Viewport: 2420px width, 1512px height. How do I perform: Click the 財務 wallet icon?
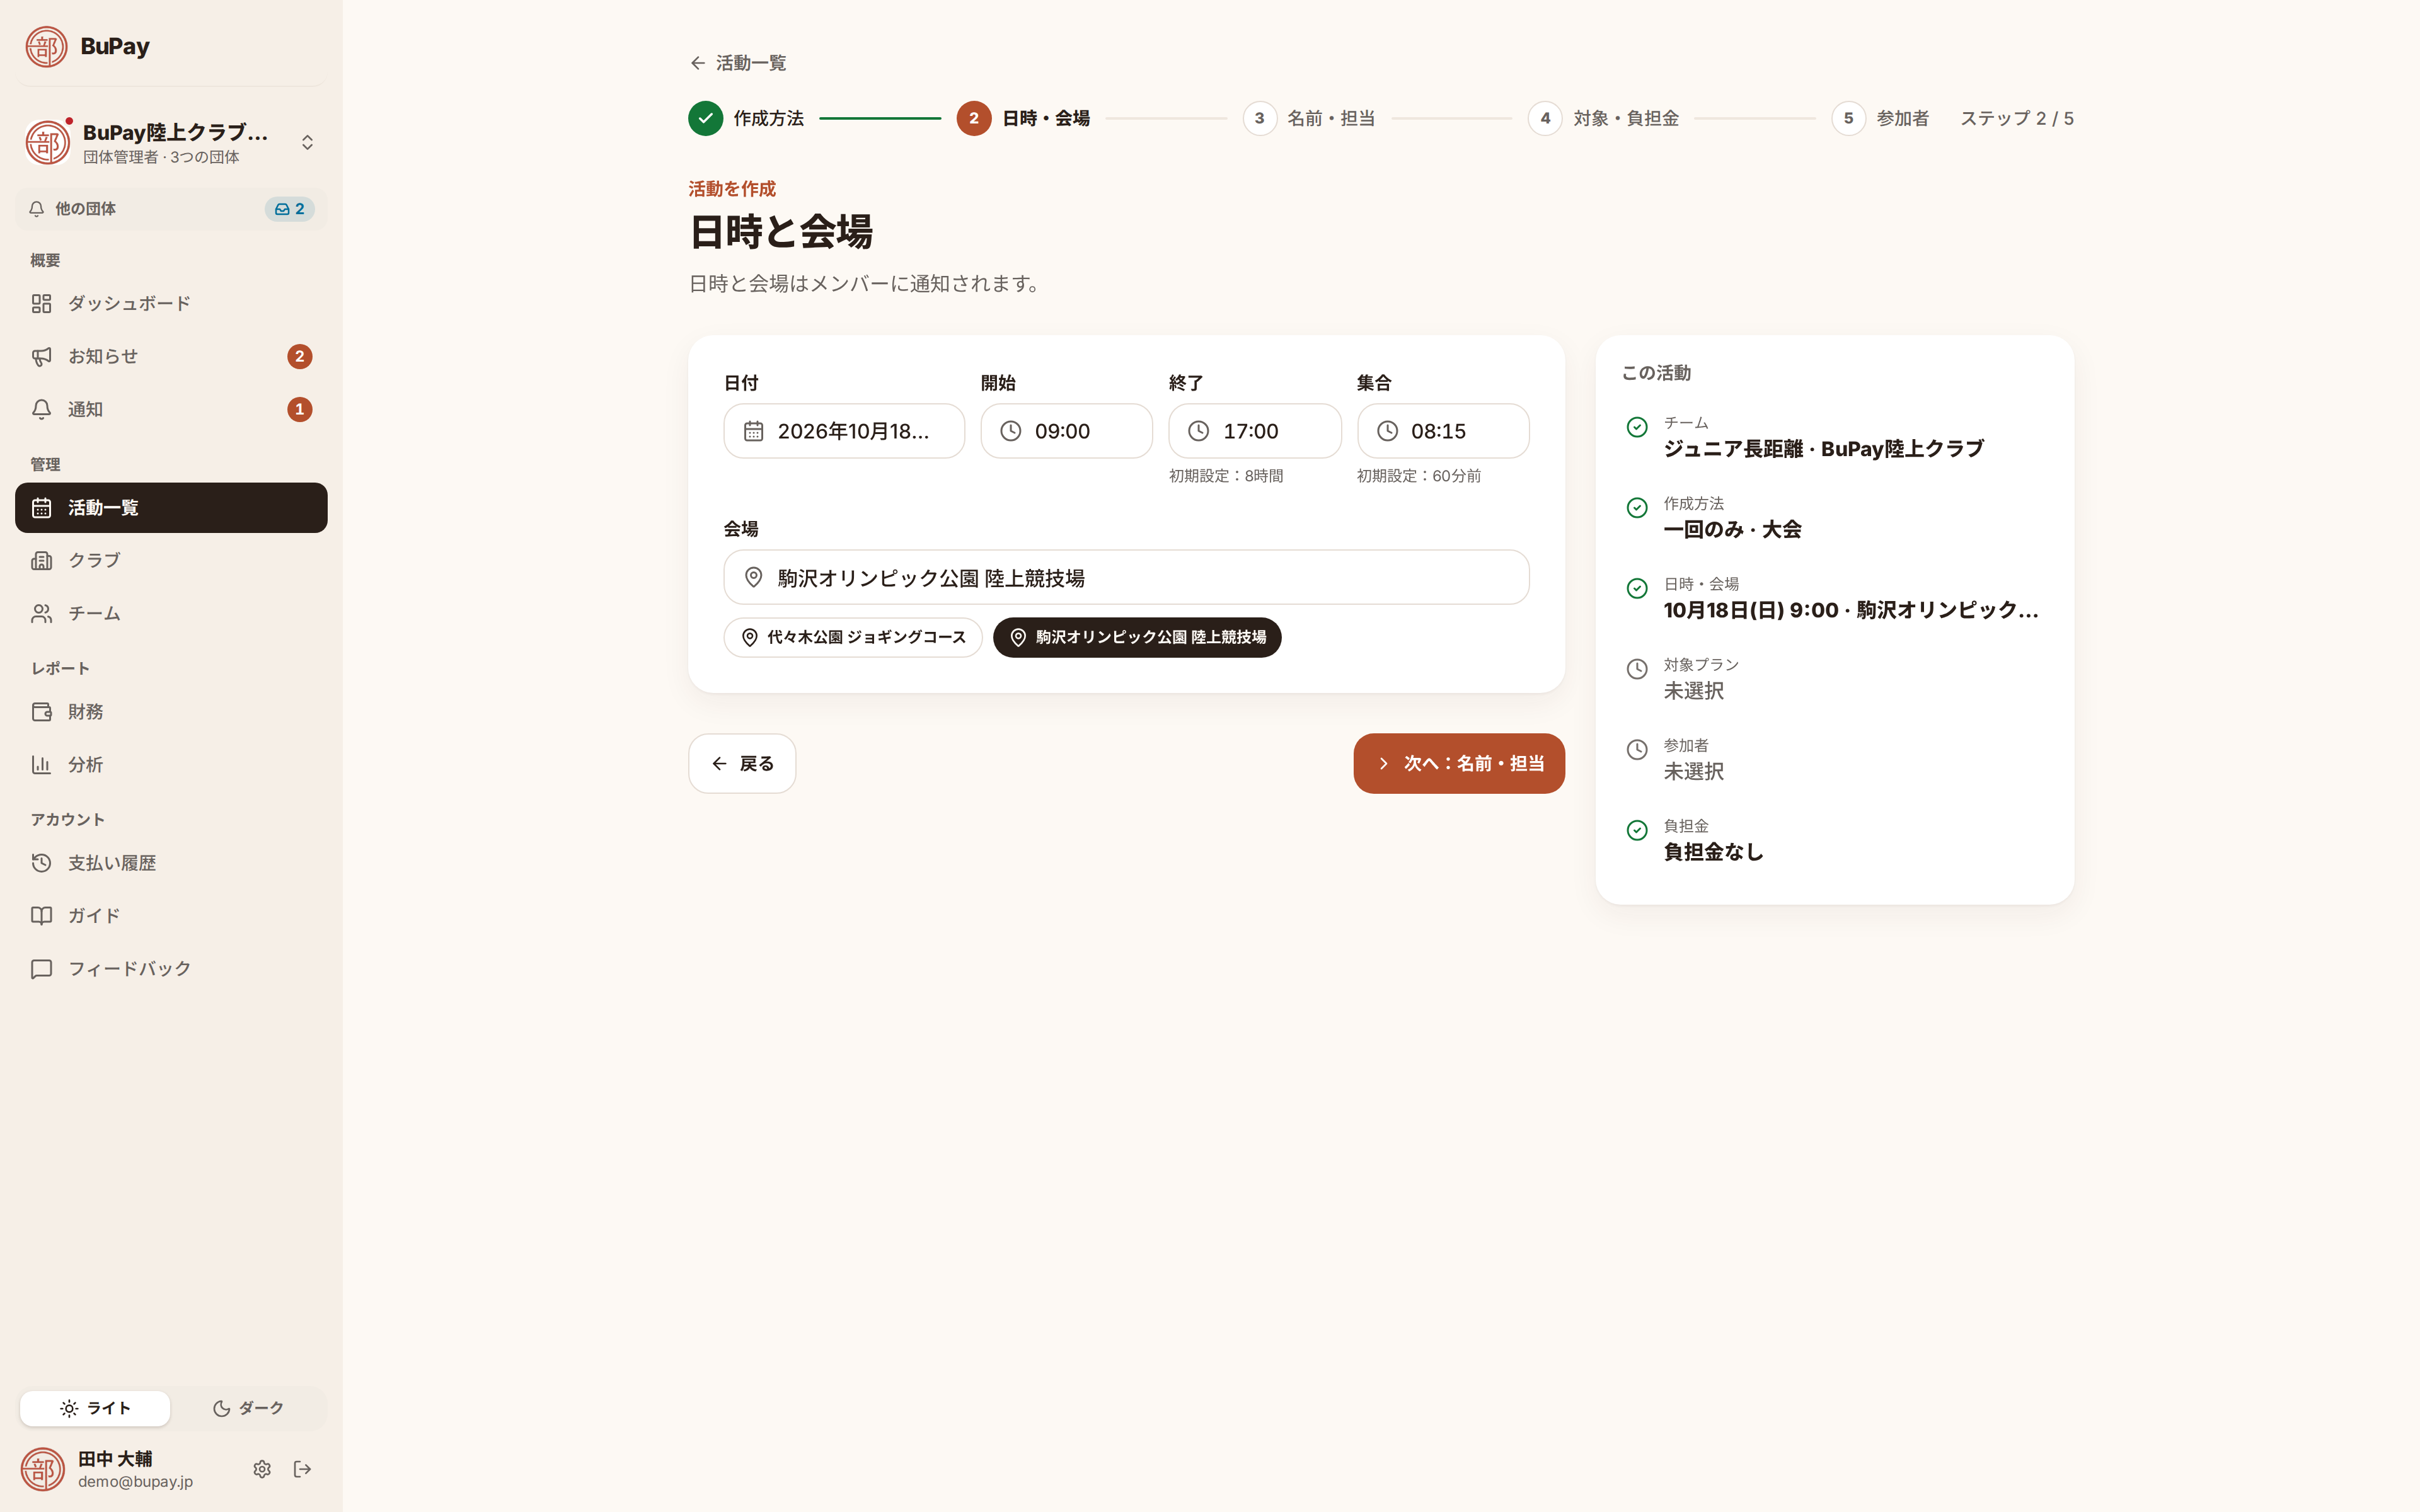pyautogui.click(x=41, y=712)
